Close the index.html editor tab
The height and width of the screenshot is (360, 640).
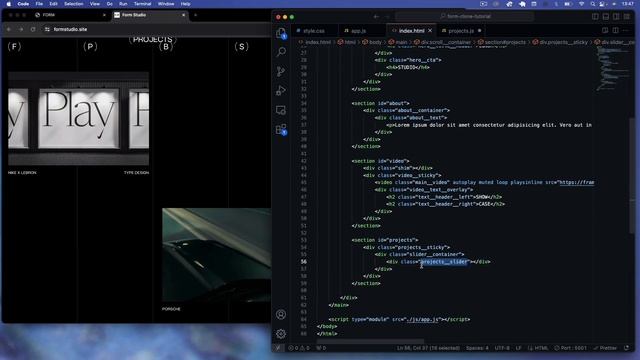(x=430, y=31)
